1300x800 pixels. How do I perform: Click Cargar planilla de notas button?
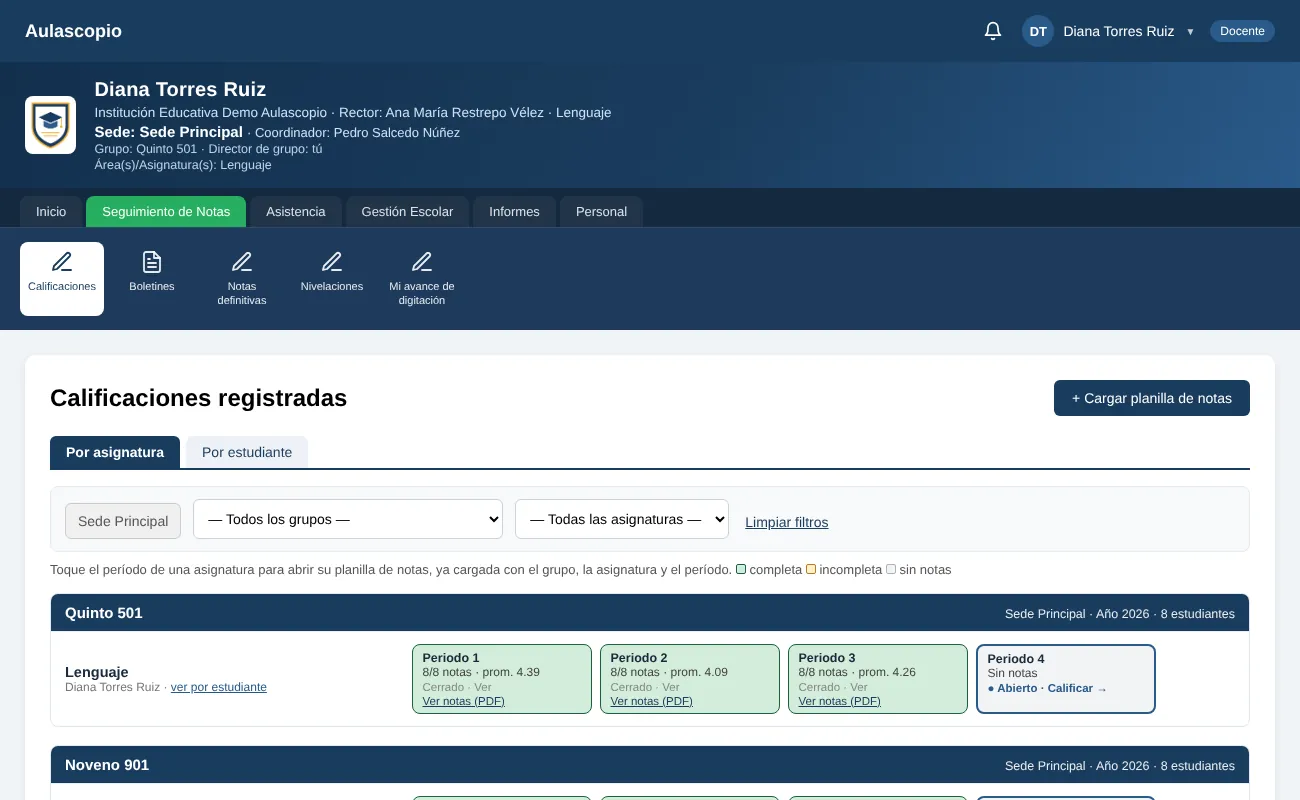(x=1152, y=398)
